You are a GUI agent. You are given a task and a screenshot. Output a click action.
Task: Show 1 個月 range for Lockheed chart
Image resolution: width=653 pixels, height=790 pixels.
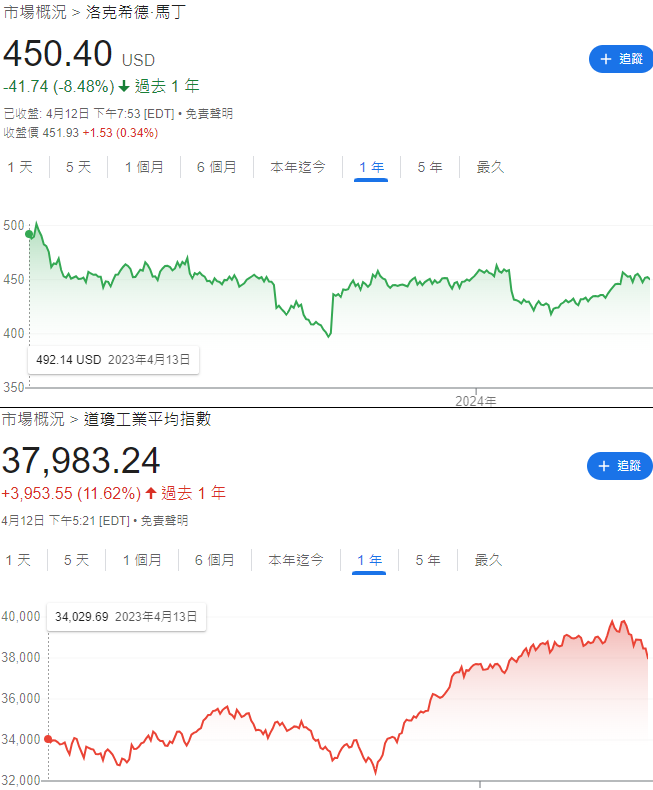click(x=144, y=167)
